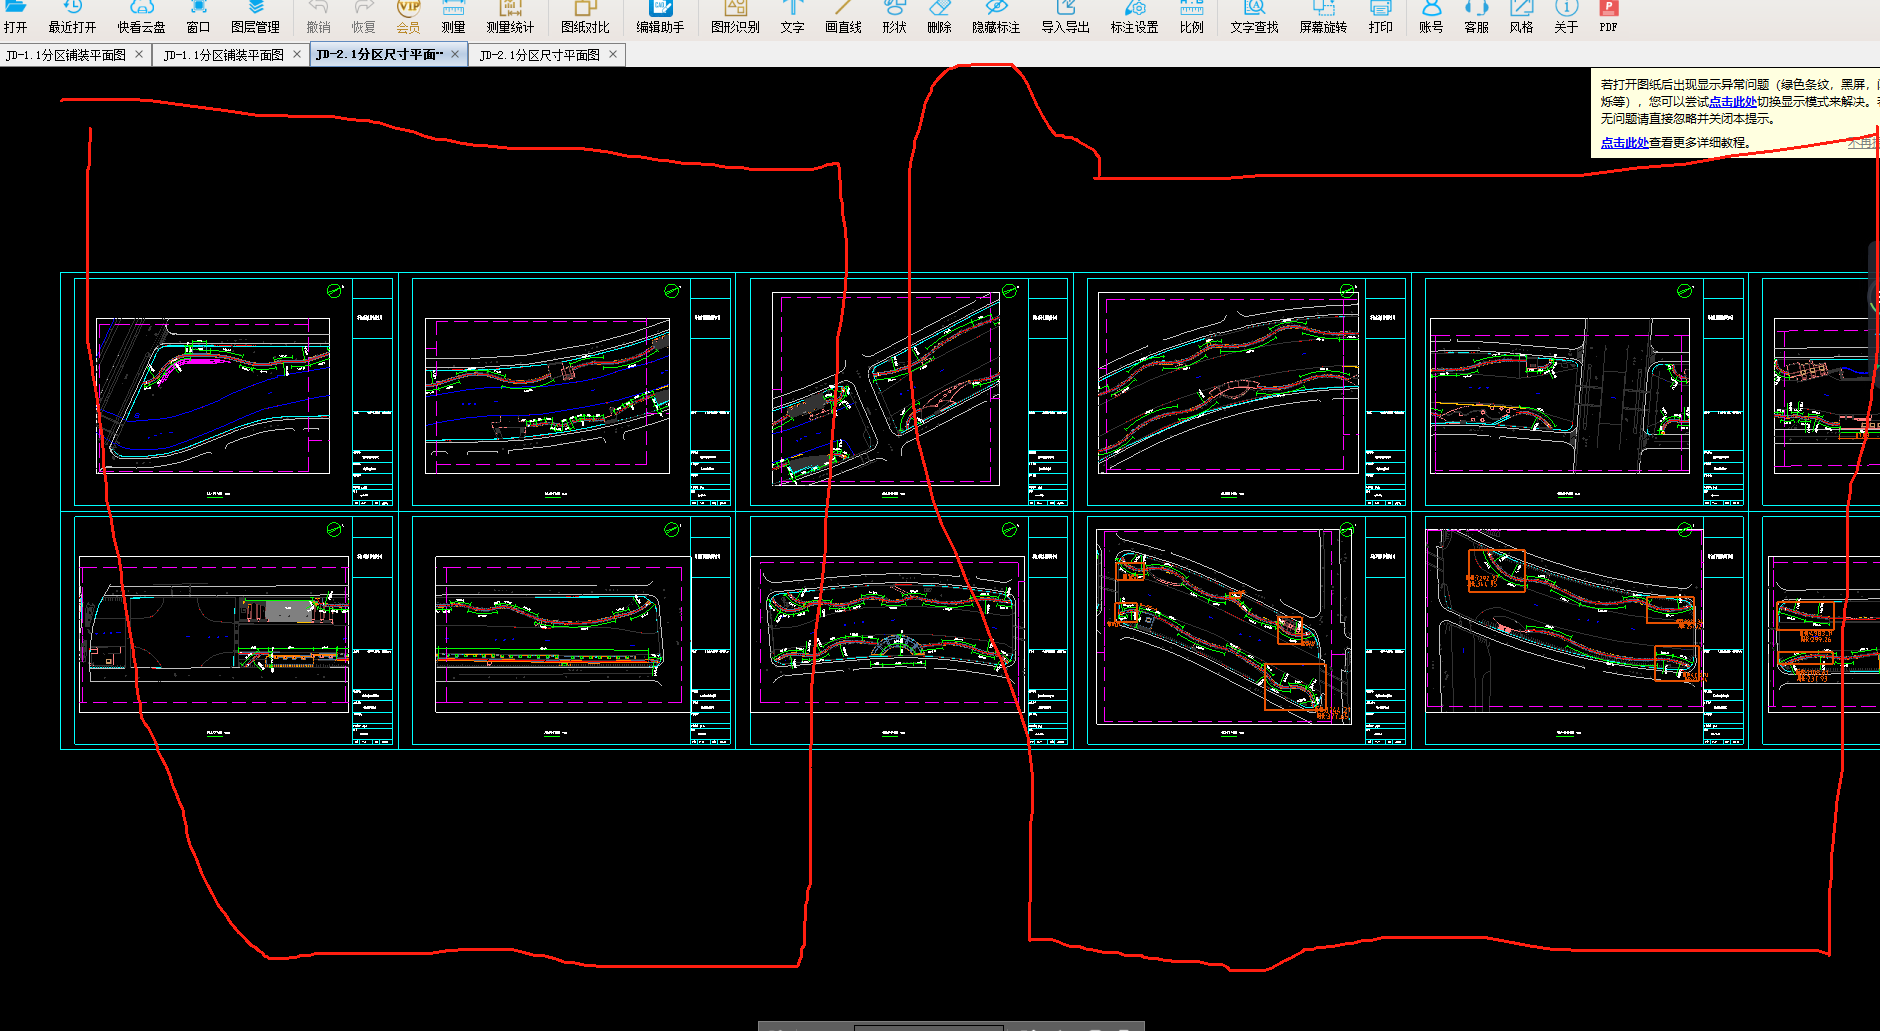Open the 快看云盘 cloud drive
This screenshot has height=1031, width=1880.
[x=141, y=17]
